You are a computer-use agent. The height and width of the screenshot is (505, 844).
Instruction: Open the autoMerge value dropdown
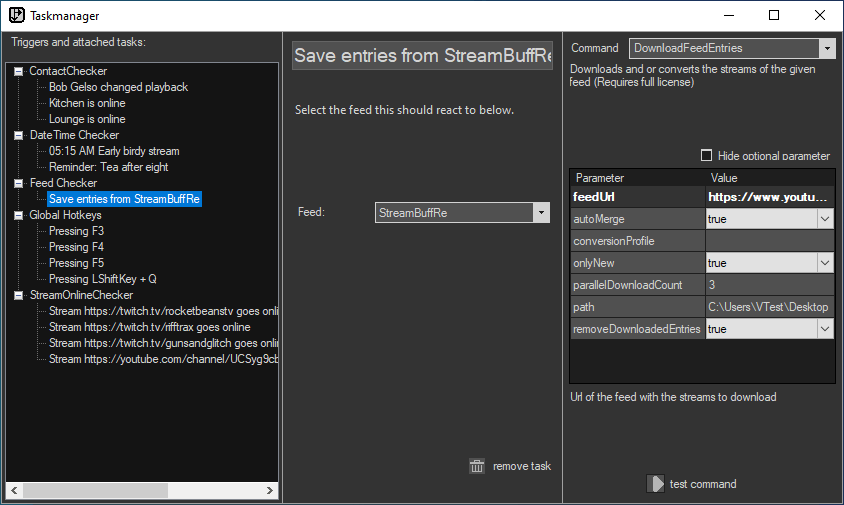[x=824, y=219]
